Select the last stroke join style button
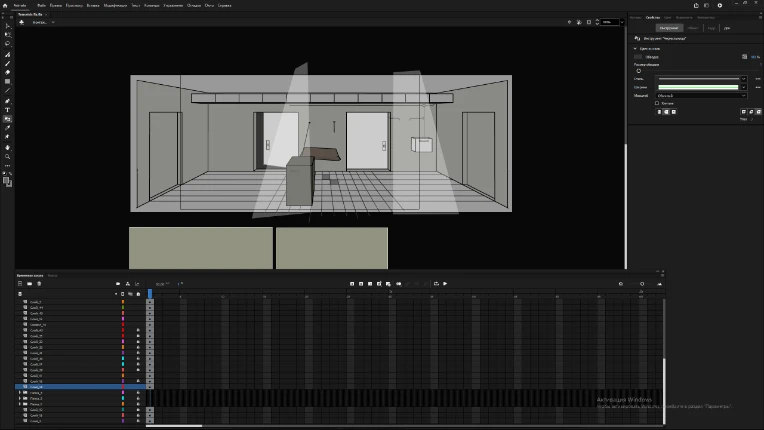The width and height of the screenshot is (764, 430). (759, 112)
